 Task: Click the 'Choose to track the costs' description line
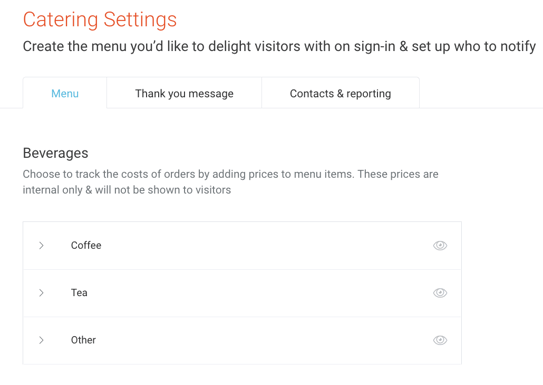(231, 174)
